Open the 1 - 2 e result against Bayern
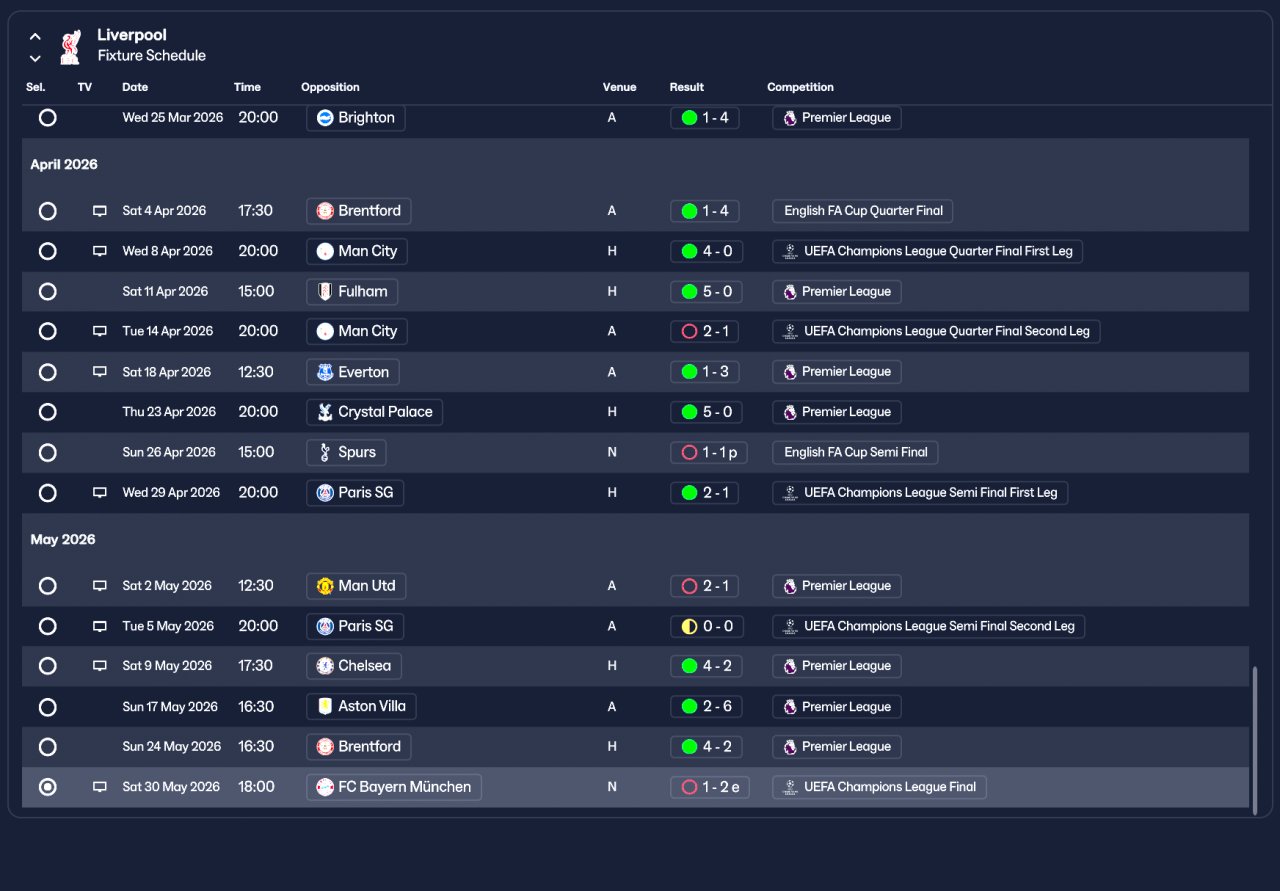The height and width of the screenshot is (891, 1280). click(710, 787)
